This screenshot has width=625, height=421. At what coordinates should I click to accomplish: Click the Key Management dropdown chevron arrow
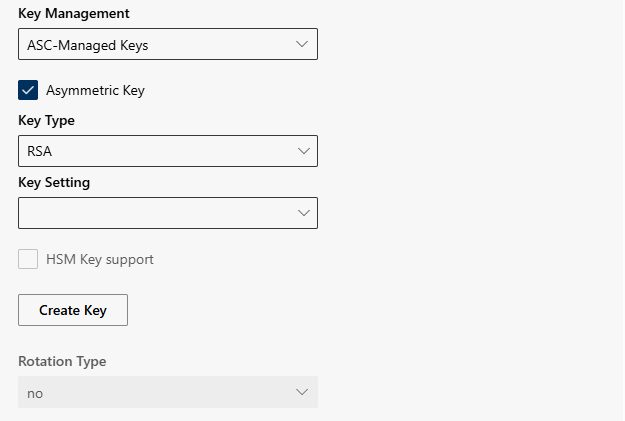coord(302,45)
